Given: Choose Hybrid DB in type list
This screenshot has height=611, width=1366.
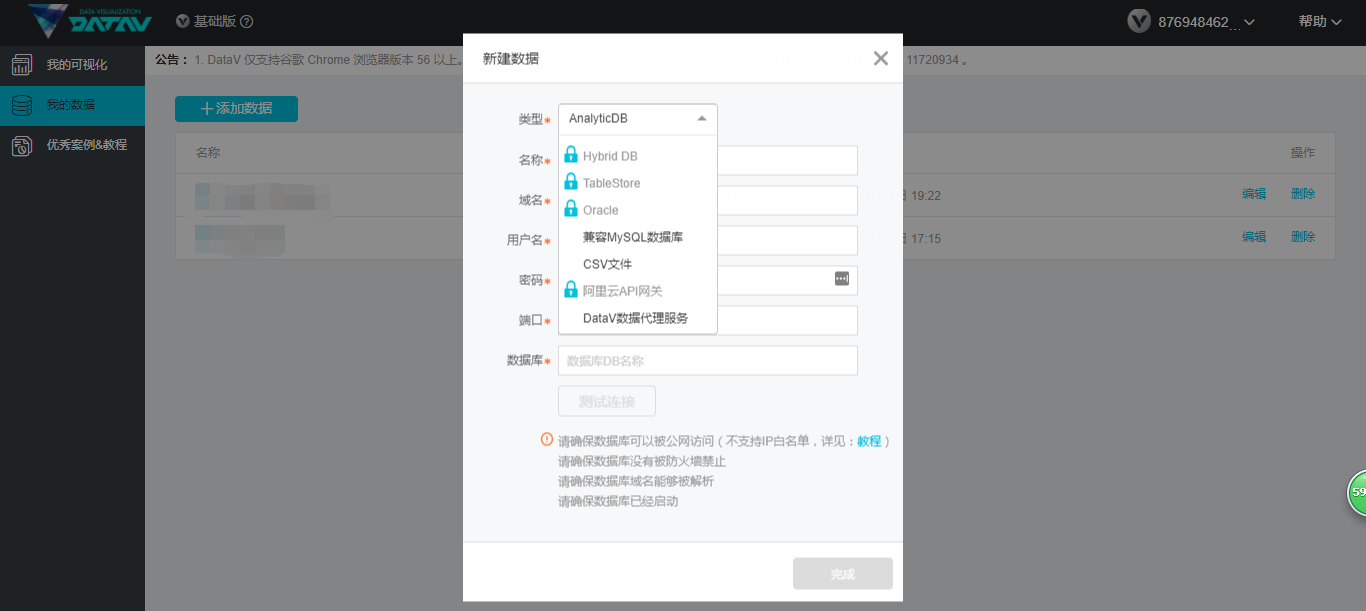Looking at the screenshot, I should [x=610, y=156].
